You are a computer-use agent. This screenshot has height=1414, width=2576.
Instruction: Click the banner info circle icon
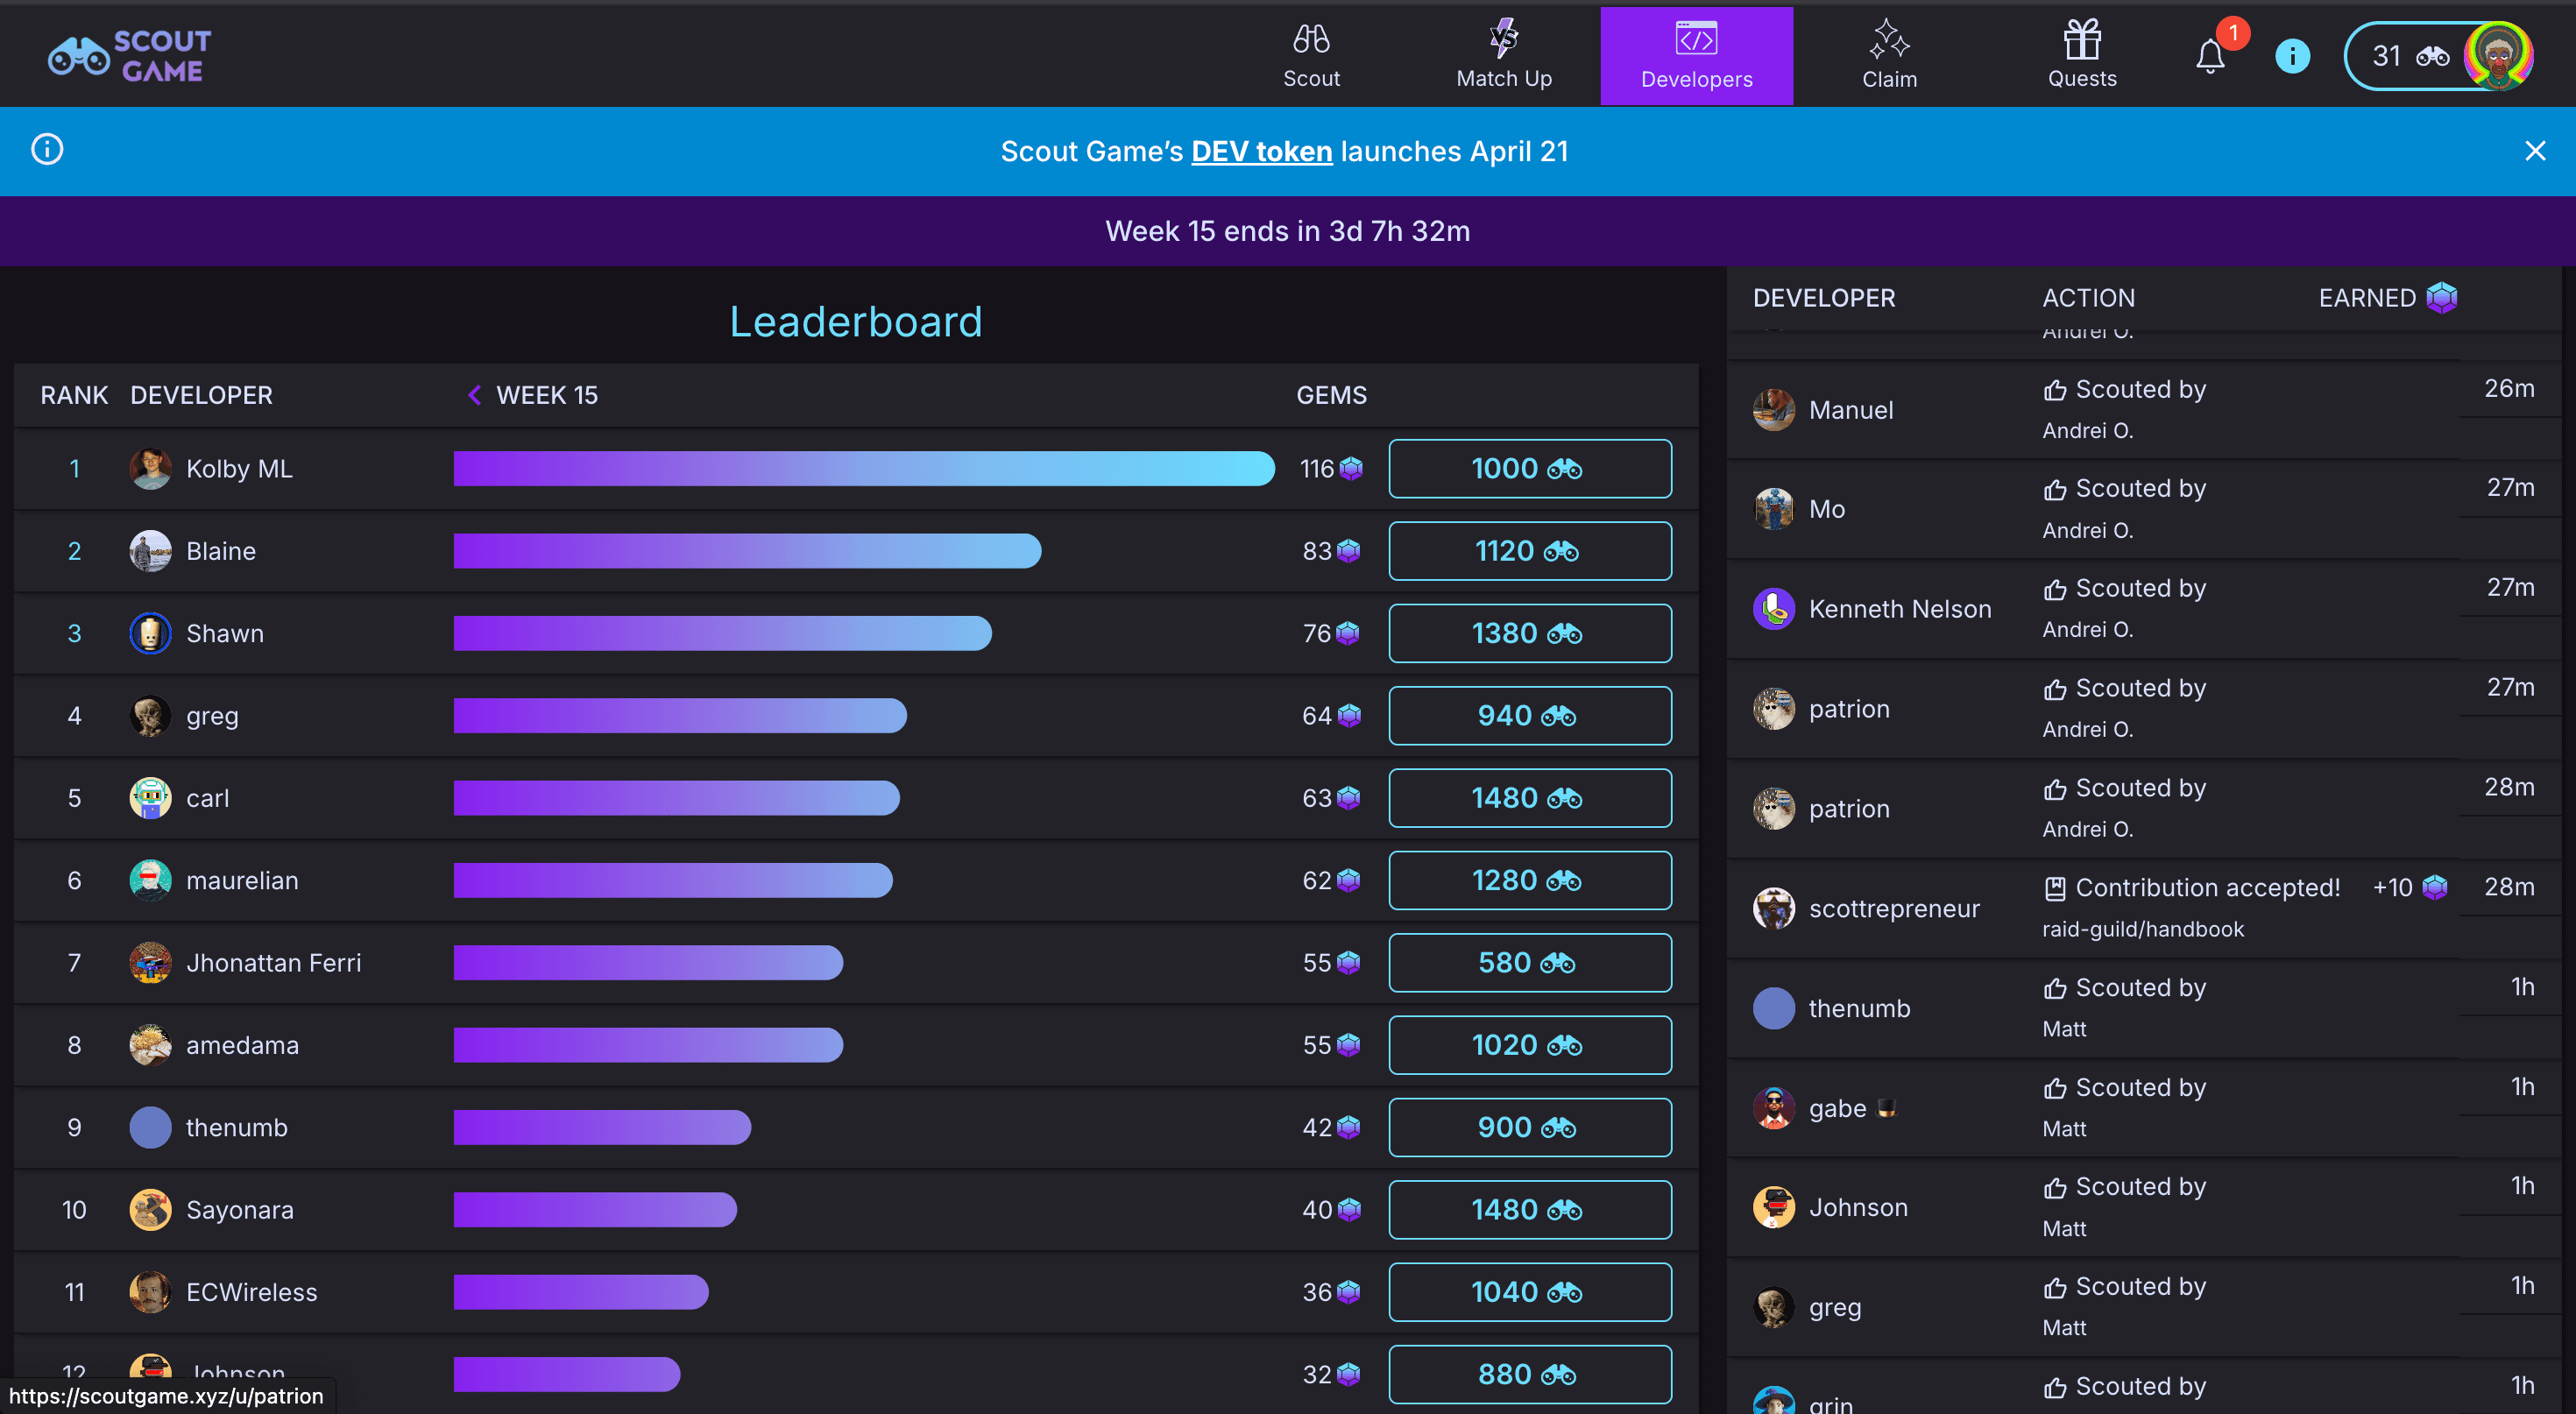click(x=47, y=150)
